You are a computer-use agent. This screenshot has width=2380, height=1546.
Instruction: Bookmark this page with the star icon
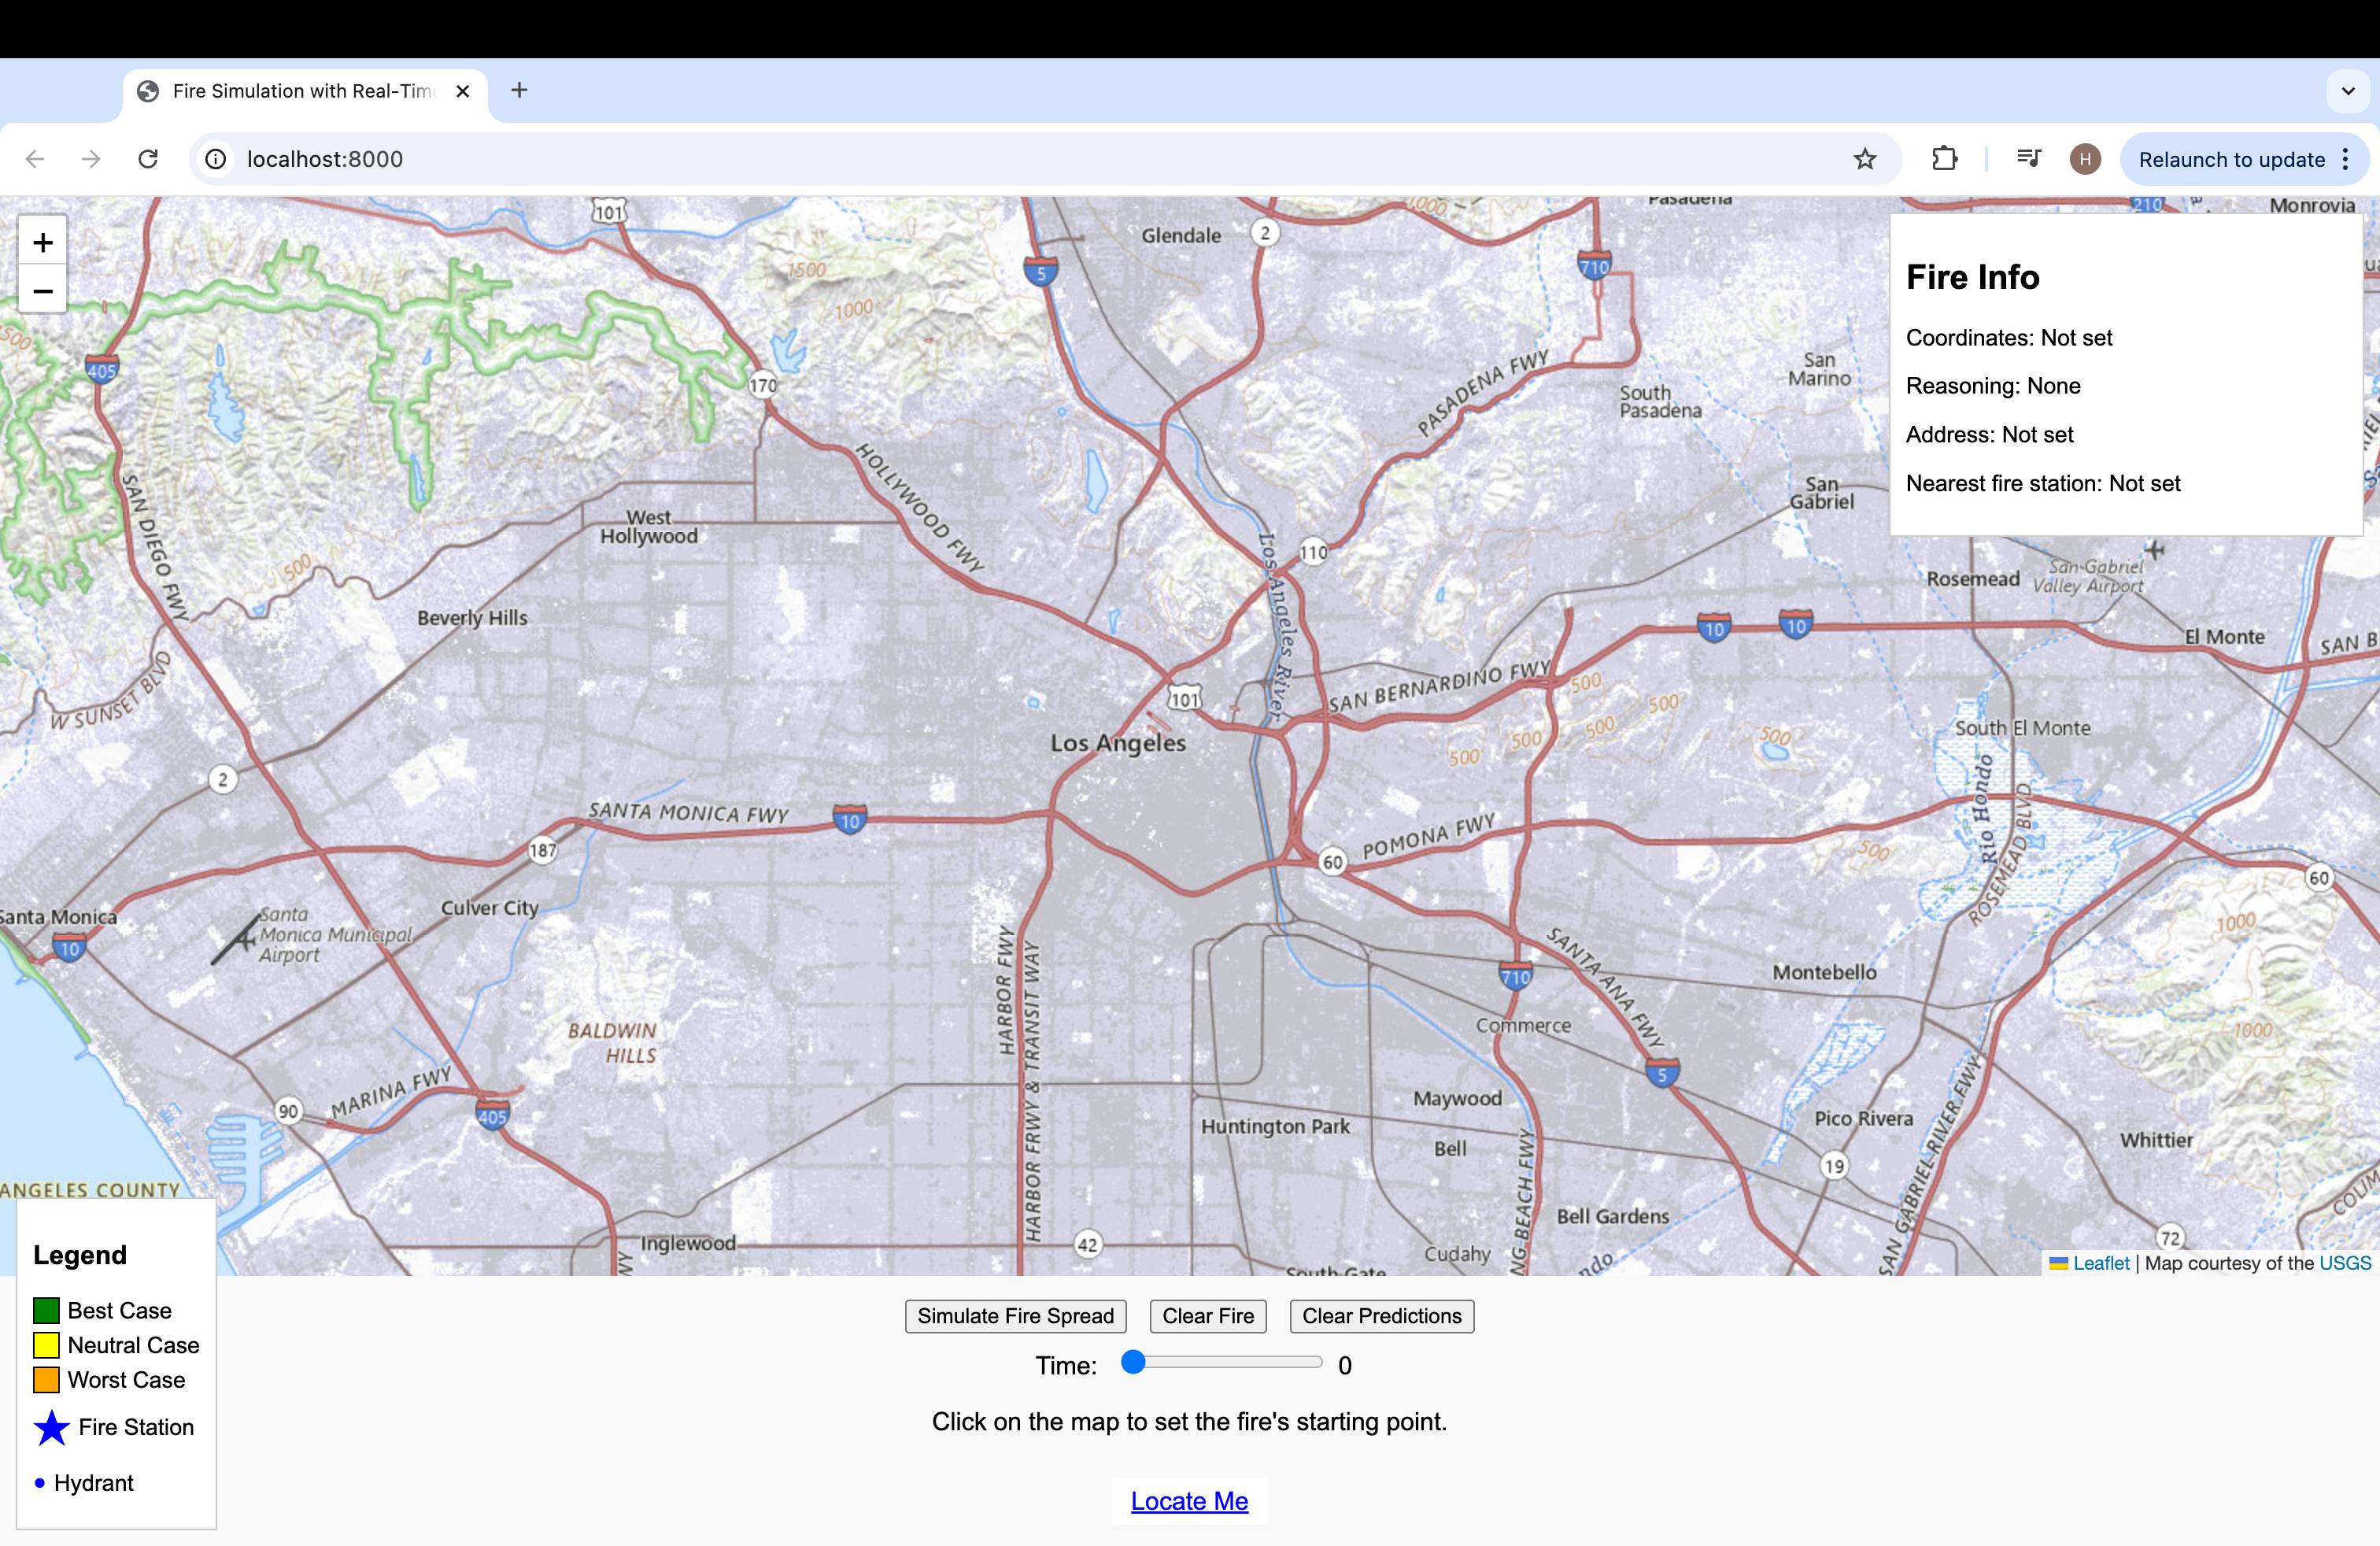pyautogui.click(x=1864, y=159)
